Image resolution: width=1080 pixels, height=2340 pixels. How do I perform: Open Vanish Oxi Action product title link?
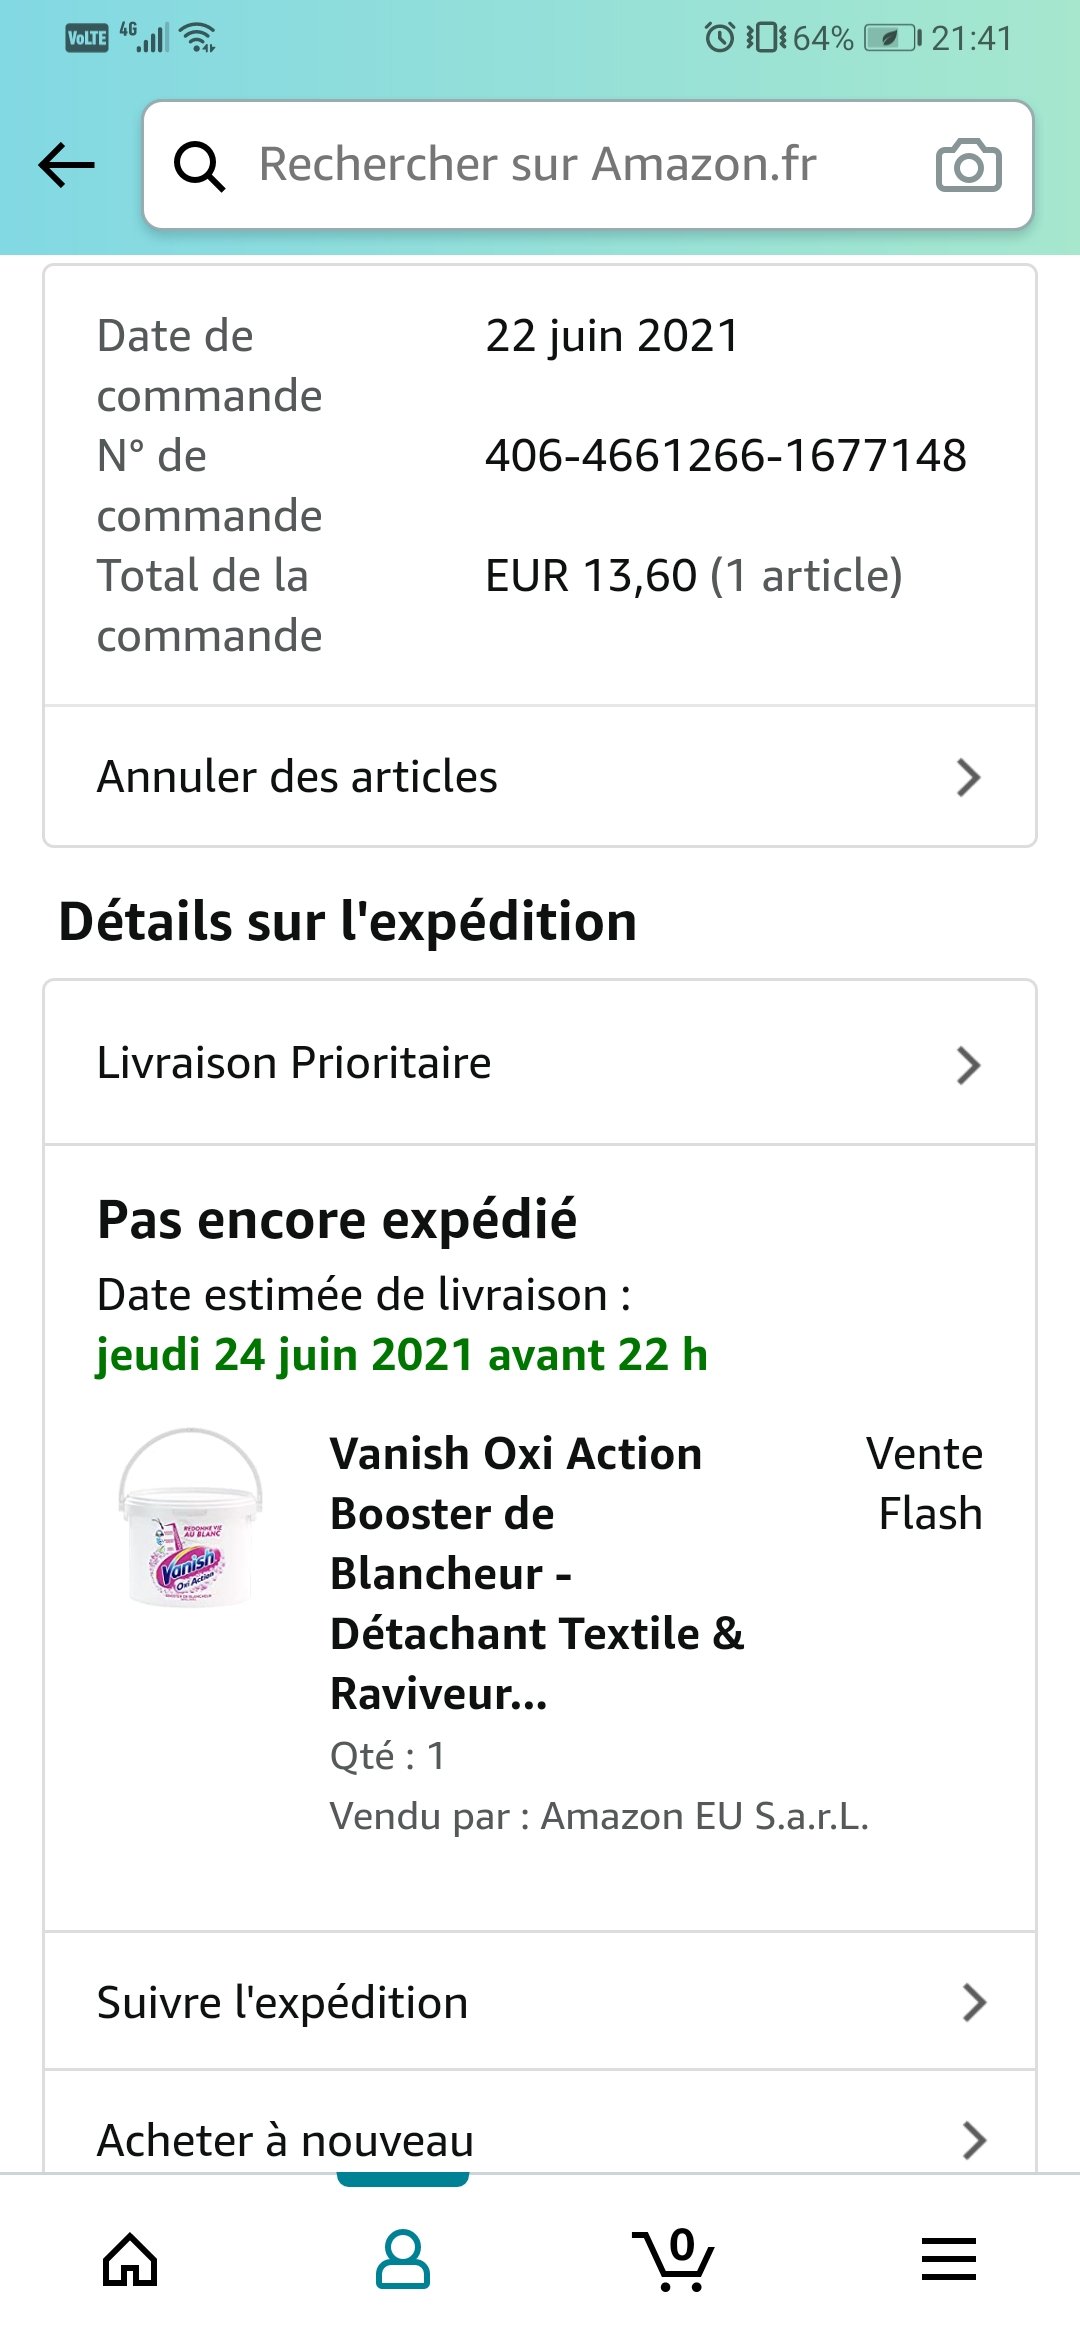click(x=537, y=1574)
